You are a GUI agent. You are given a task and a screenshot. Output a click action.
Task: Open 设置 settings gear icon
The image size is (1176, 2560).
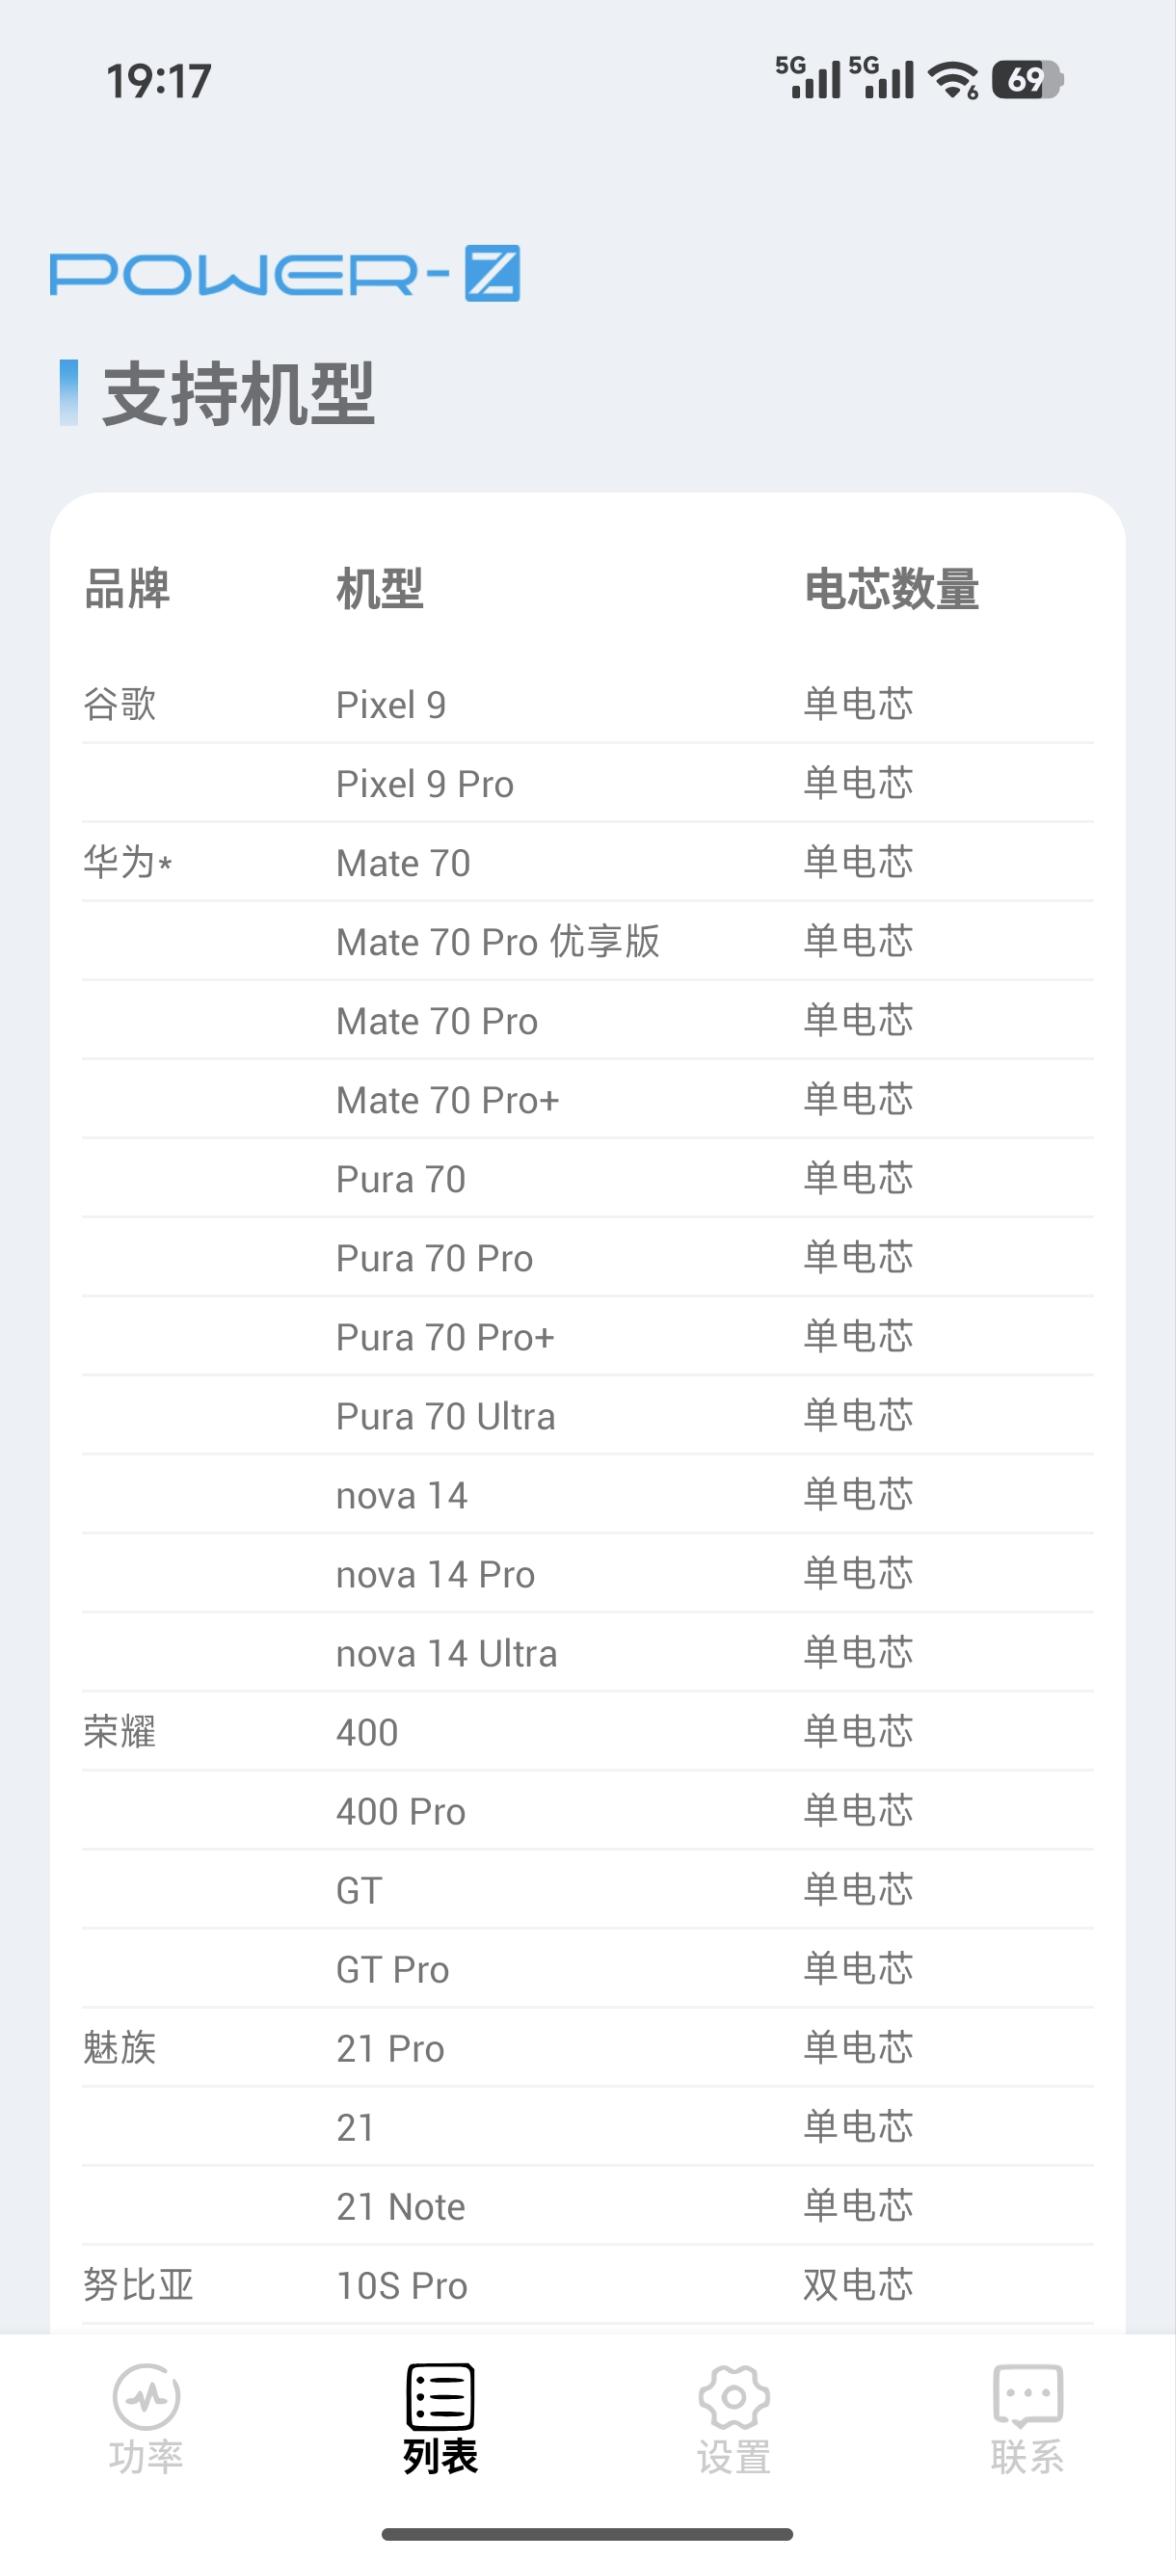click(733, 2396)
